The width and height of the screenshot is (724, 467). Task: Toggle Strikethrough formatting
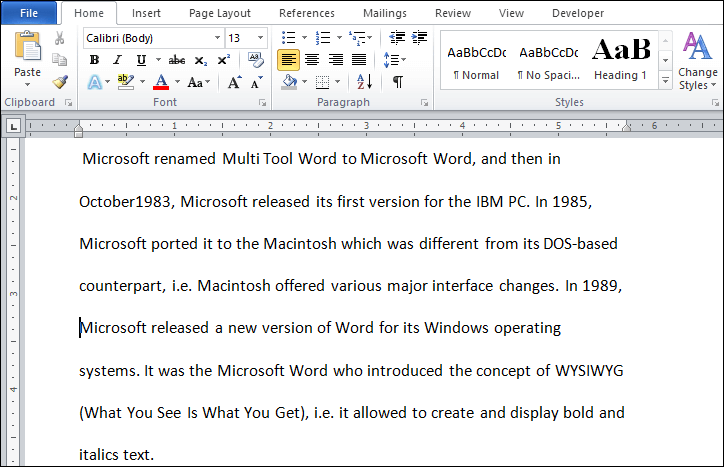(x=176, y=60)
